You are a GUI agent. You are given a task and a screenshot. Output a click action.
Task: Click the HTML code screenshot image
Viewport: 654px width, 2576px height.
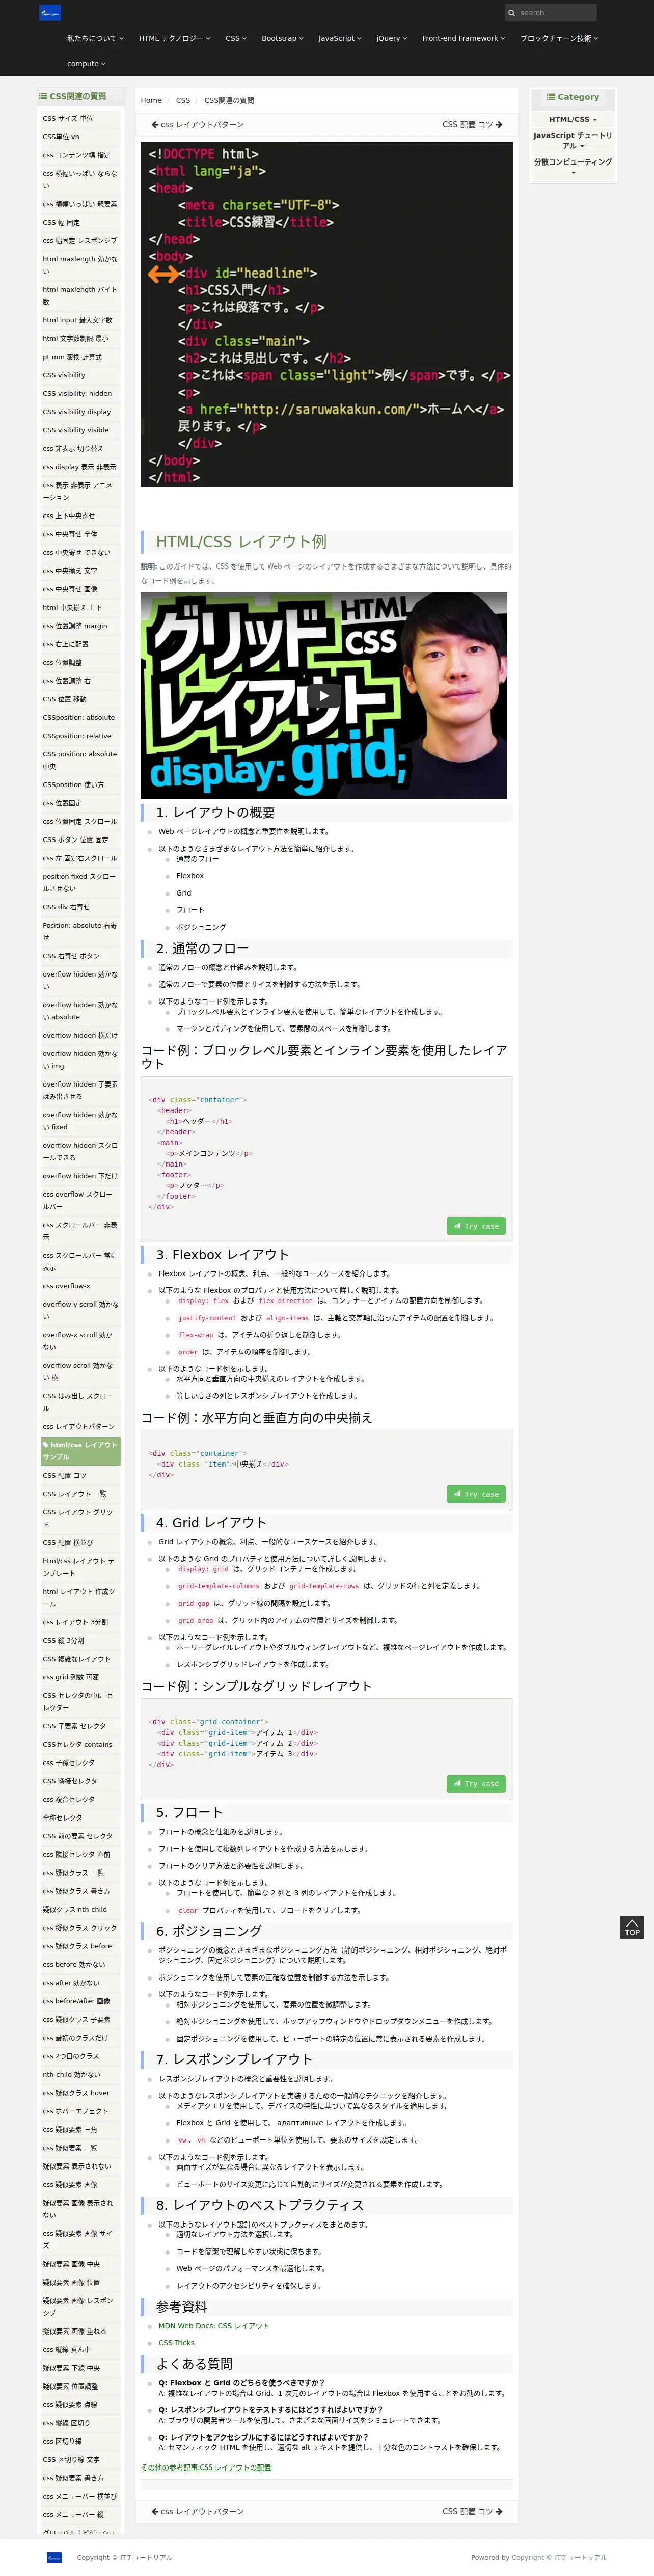pyautogui.click(x=326, y=314)
